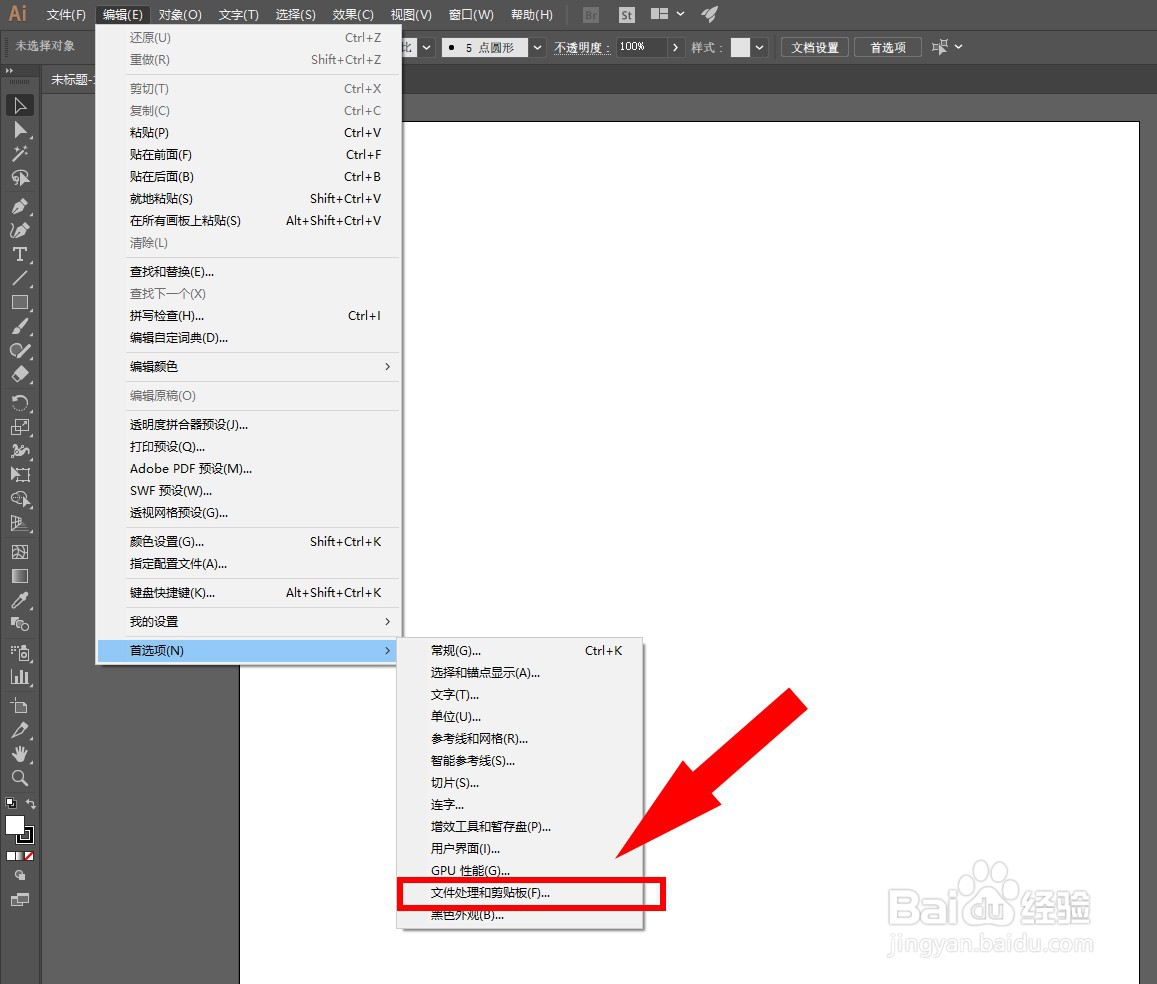
Task: Select the Type tool
Action: pyautogui.click(x=20, y=254)
